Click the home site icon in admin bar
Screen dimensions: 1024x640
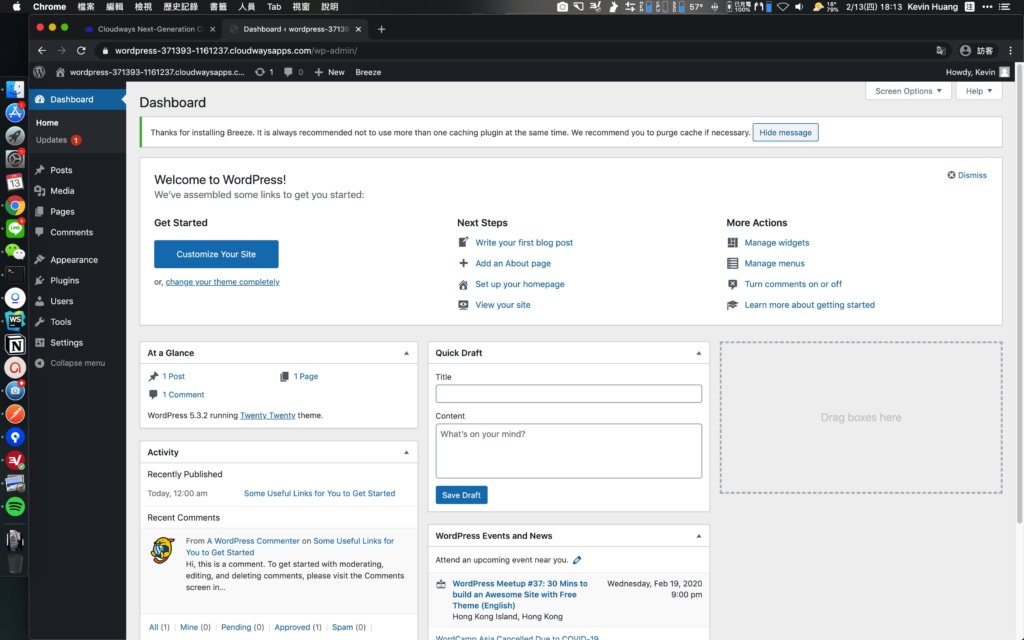60,72
